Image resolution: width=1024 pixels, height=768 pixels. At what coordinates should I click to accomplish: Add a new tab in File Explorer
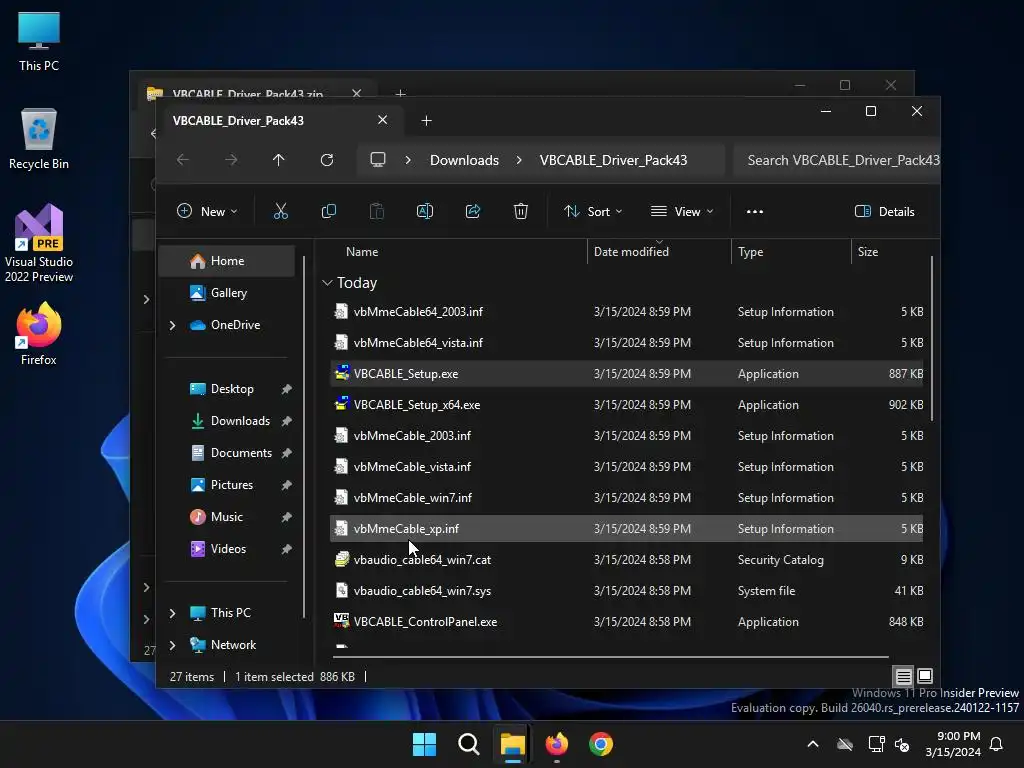[426, 121]
